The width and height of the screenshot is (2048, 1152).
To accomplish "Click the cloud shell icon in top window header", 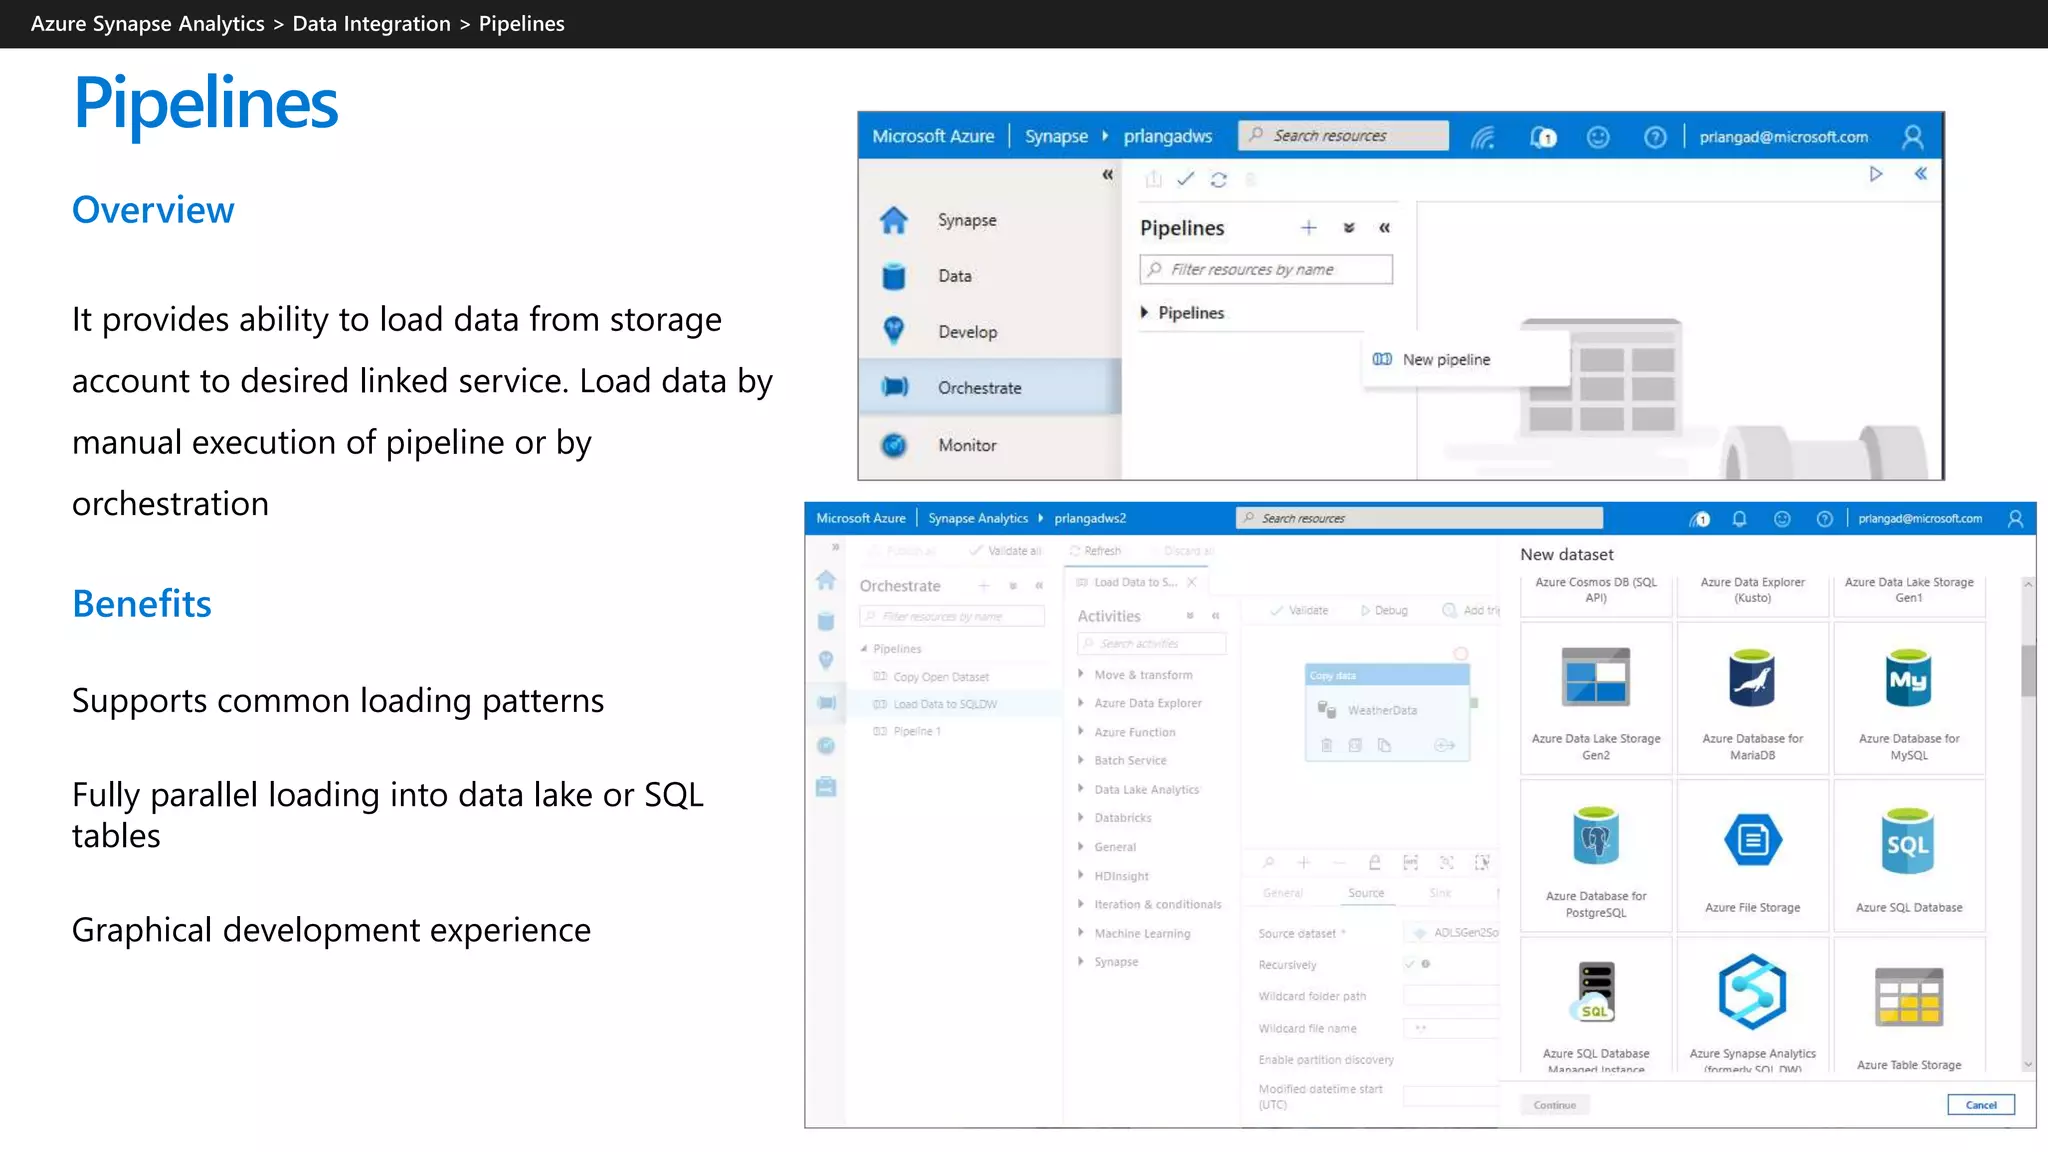I will (1483, 137).
